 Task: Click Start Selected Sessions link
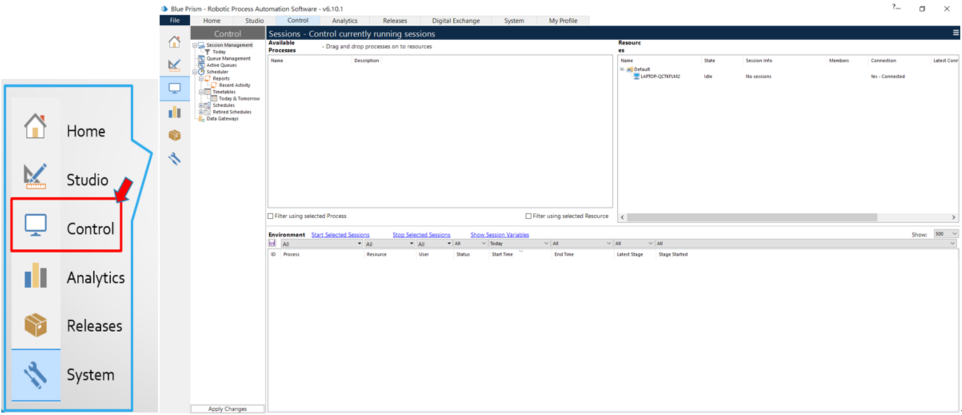[x=341, y=235]
